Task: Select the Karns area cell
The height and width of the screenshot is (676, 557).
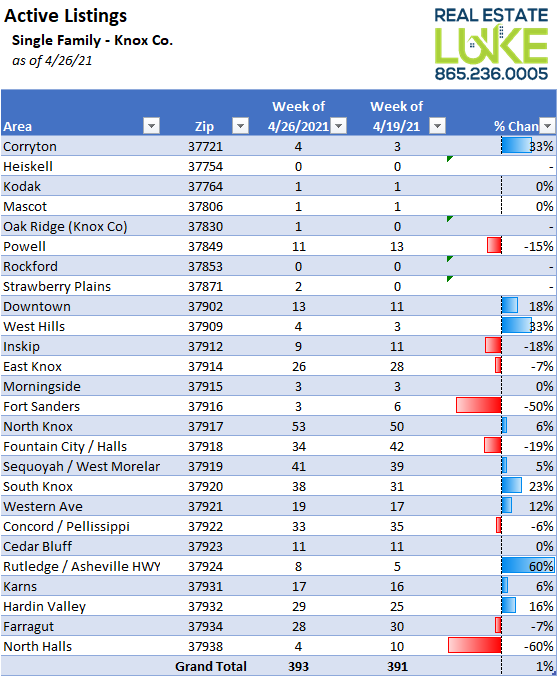Action: [82, 586]
